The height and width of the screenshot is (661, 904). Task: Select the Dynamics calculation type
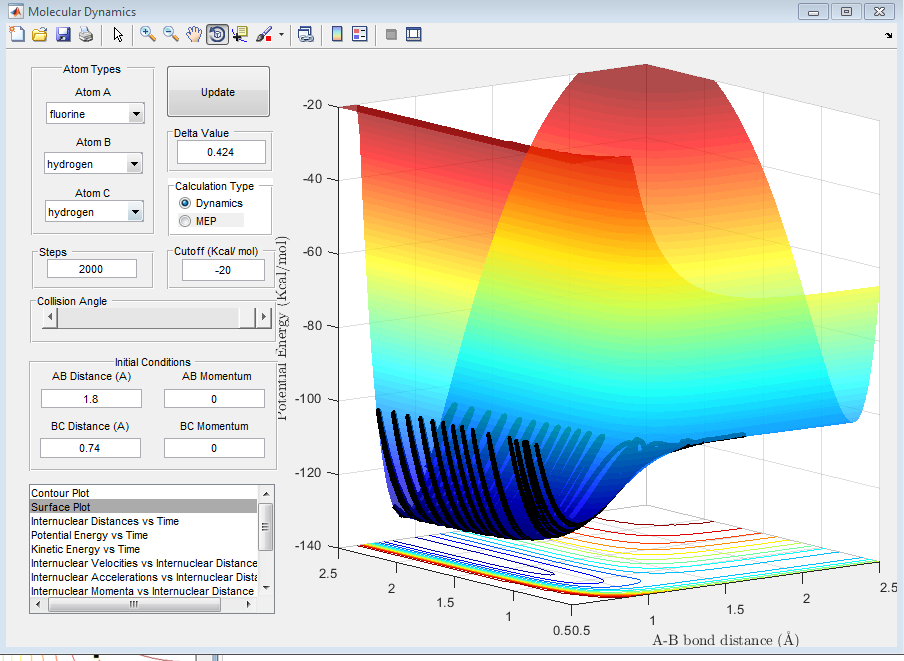[x=185, y=203]
